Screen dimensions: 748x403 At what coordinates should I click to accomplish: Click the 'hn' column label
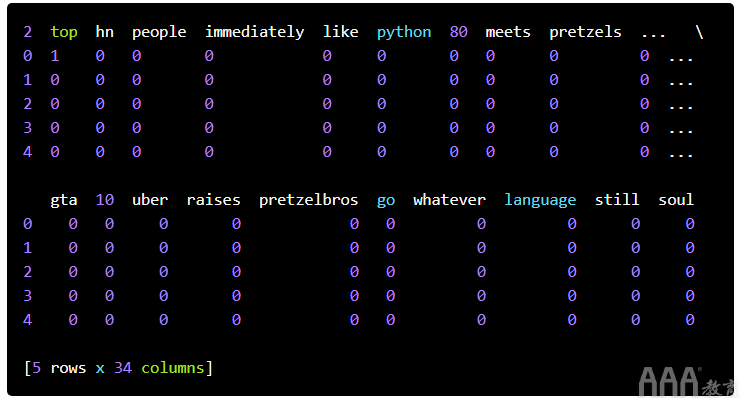pyautogui.click(x=105, y=32)
